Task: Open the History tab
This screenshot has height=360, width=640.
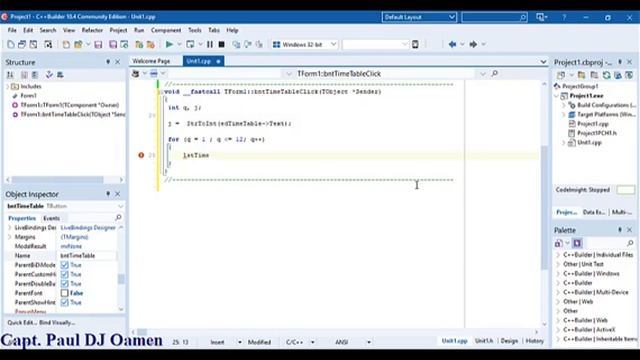Action: [x=534, y=341]
